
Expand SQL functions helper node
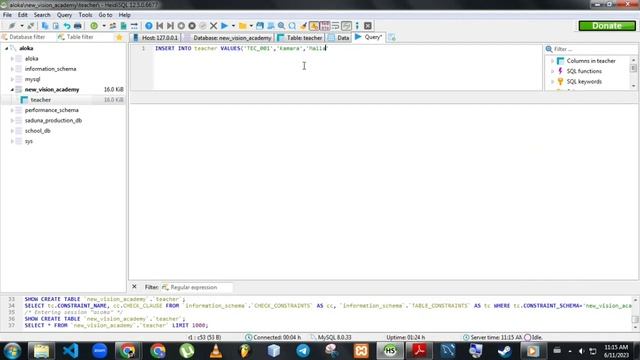553,71
